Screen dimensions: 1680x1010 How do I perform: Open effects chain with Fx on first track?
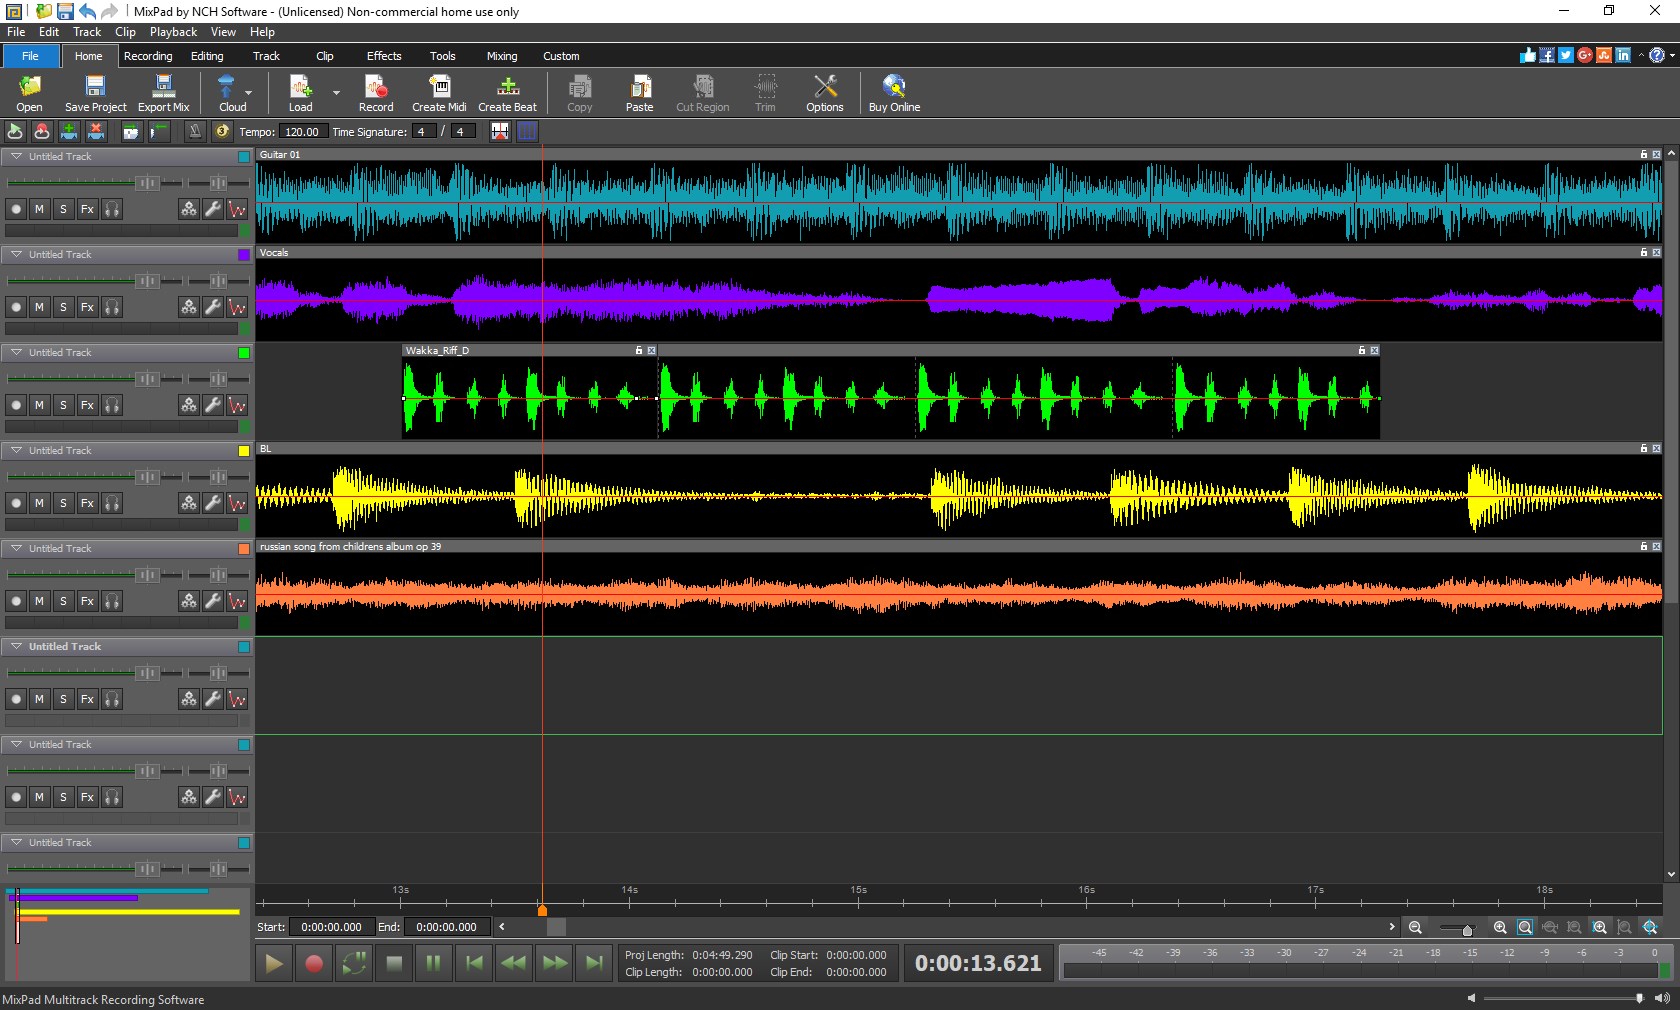[87, 210]
